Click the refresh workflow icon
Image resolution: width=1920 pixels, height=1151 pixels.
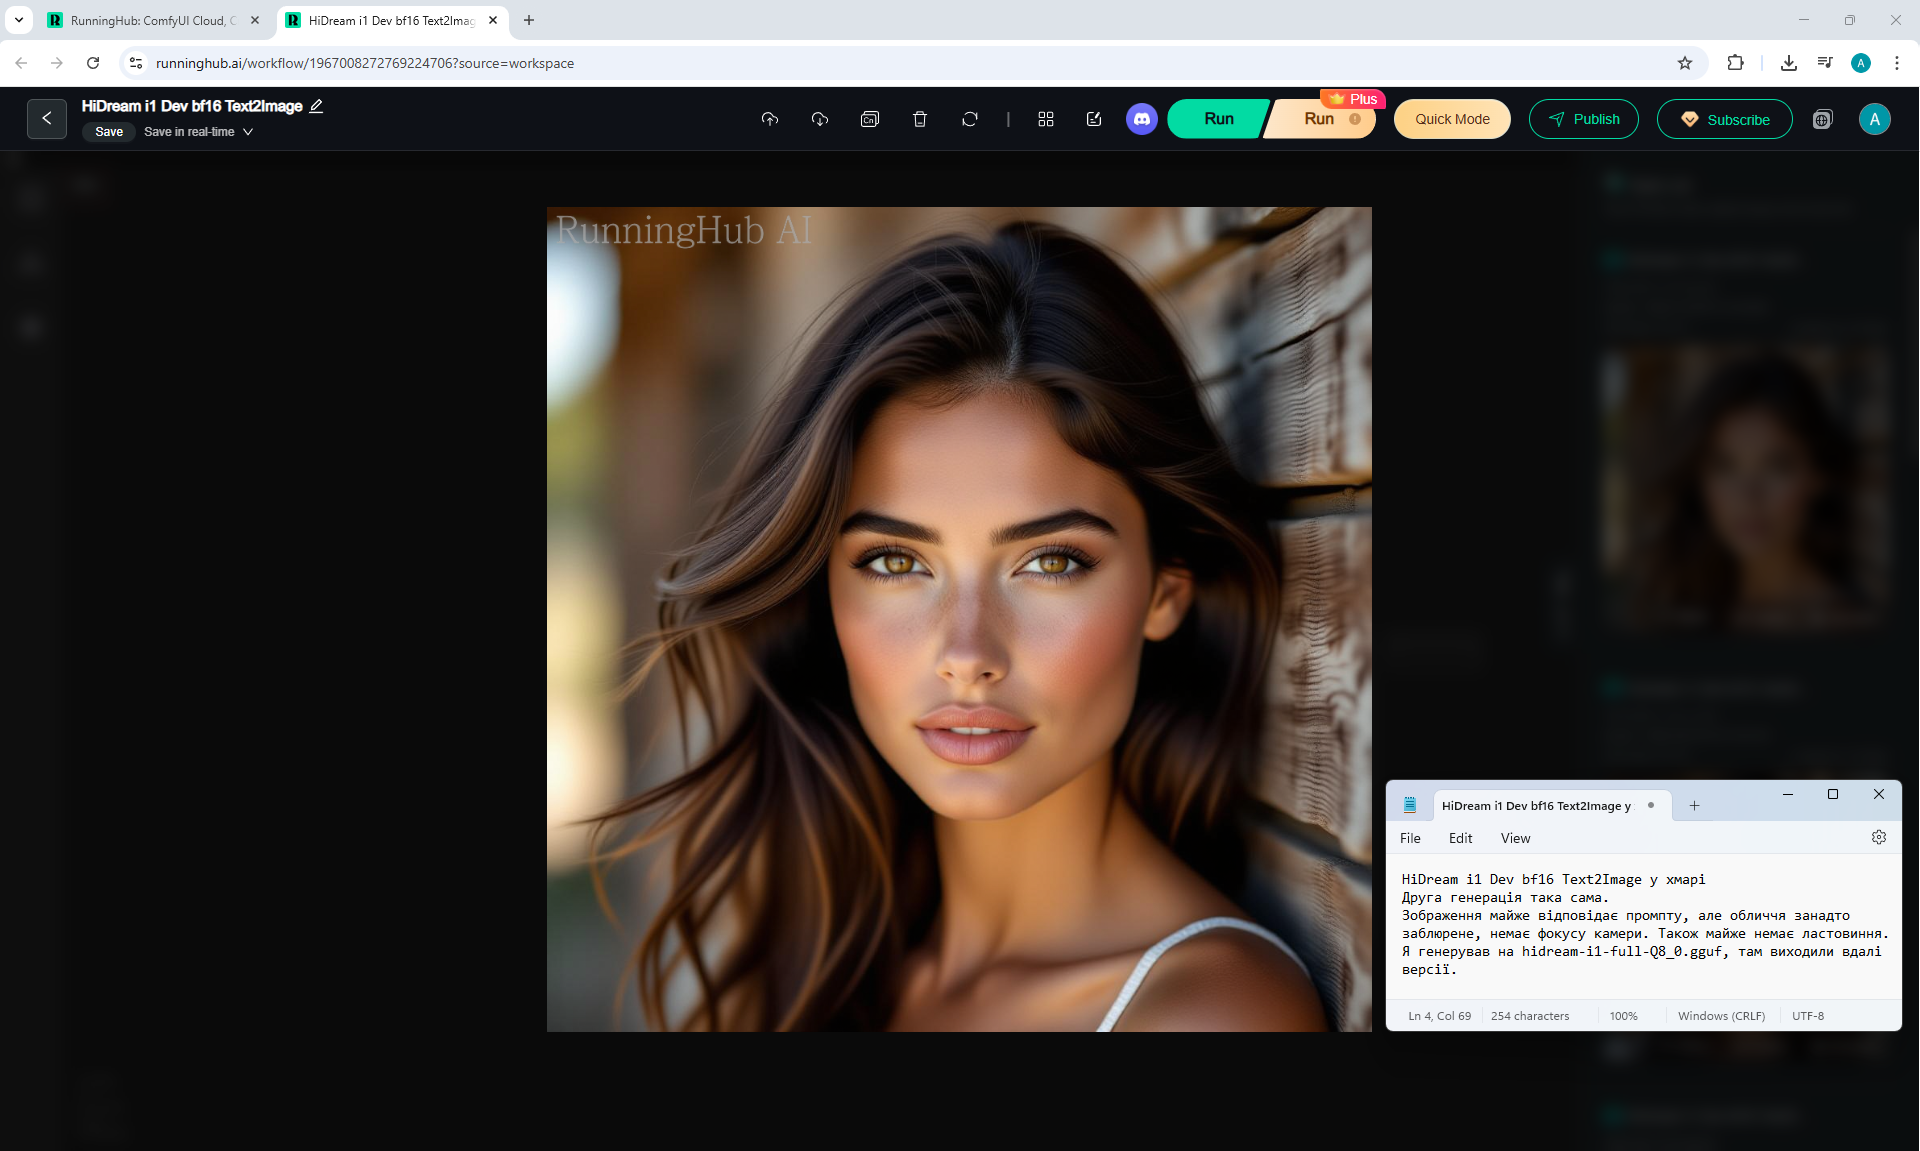click(x=970, y=119)
